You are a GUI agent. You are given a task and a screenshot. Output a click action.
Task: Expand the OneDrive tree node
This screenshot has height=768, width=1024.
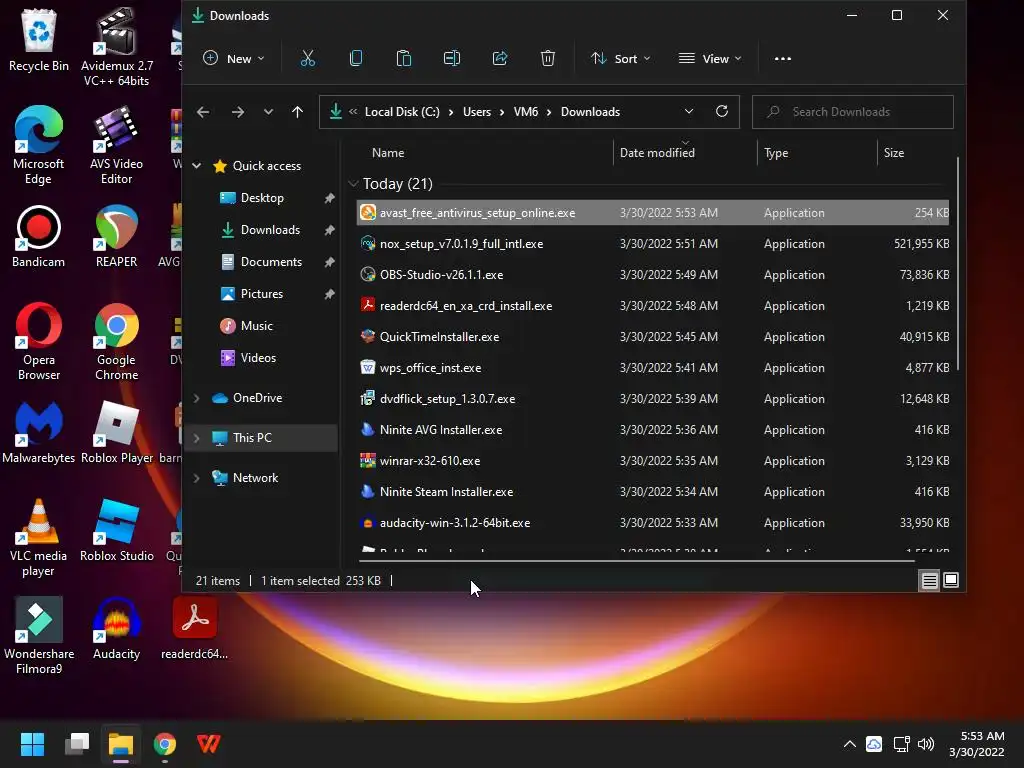(x=197, y=398)
